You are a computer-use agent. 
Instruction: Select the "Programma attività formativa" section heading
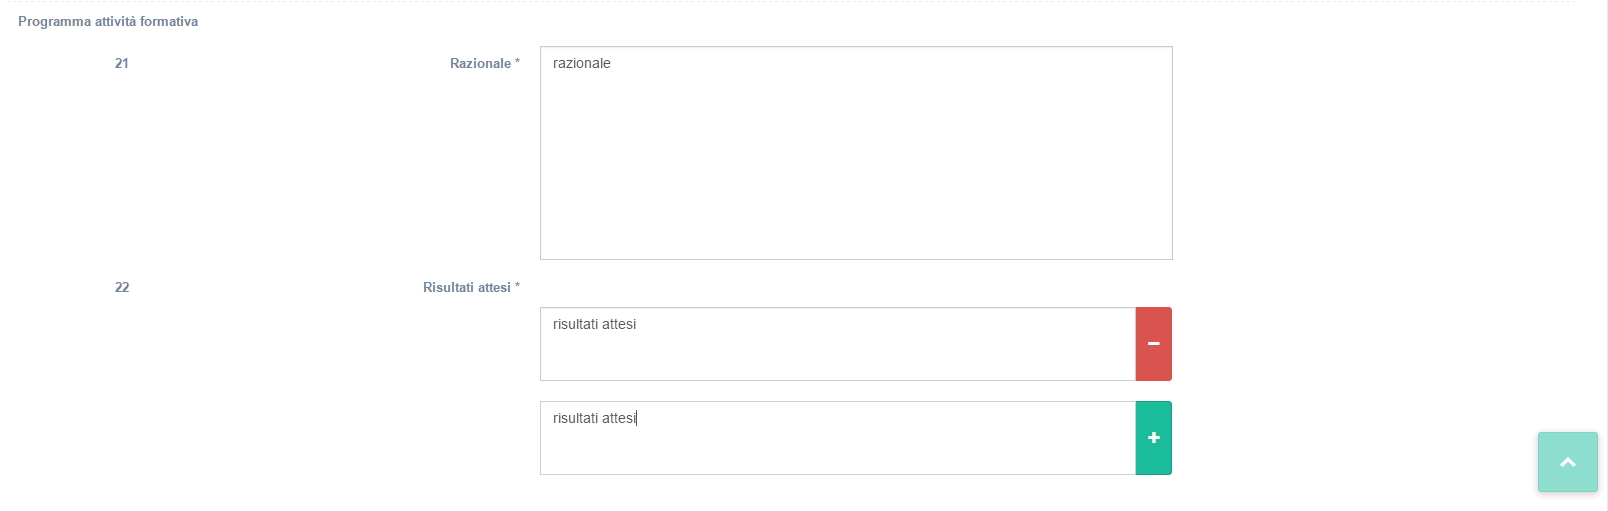click(108, 21)
